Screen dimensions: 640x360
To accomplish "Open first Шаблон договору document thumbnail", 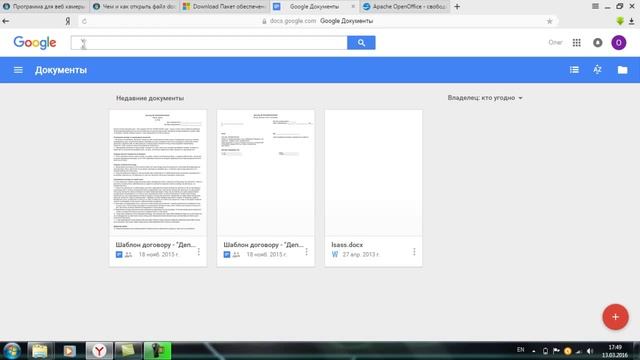I will click(158, 173).
